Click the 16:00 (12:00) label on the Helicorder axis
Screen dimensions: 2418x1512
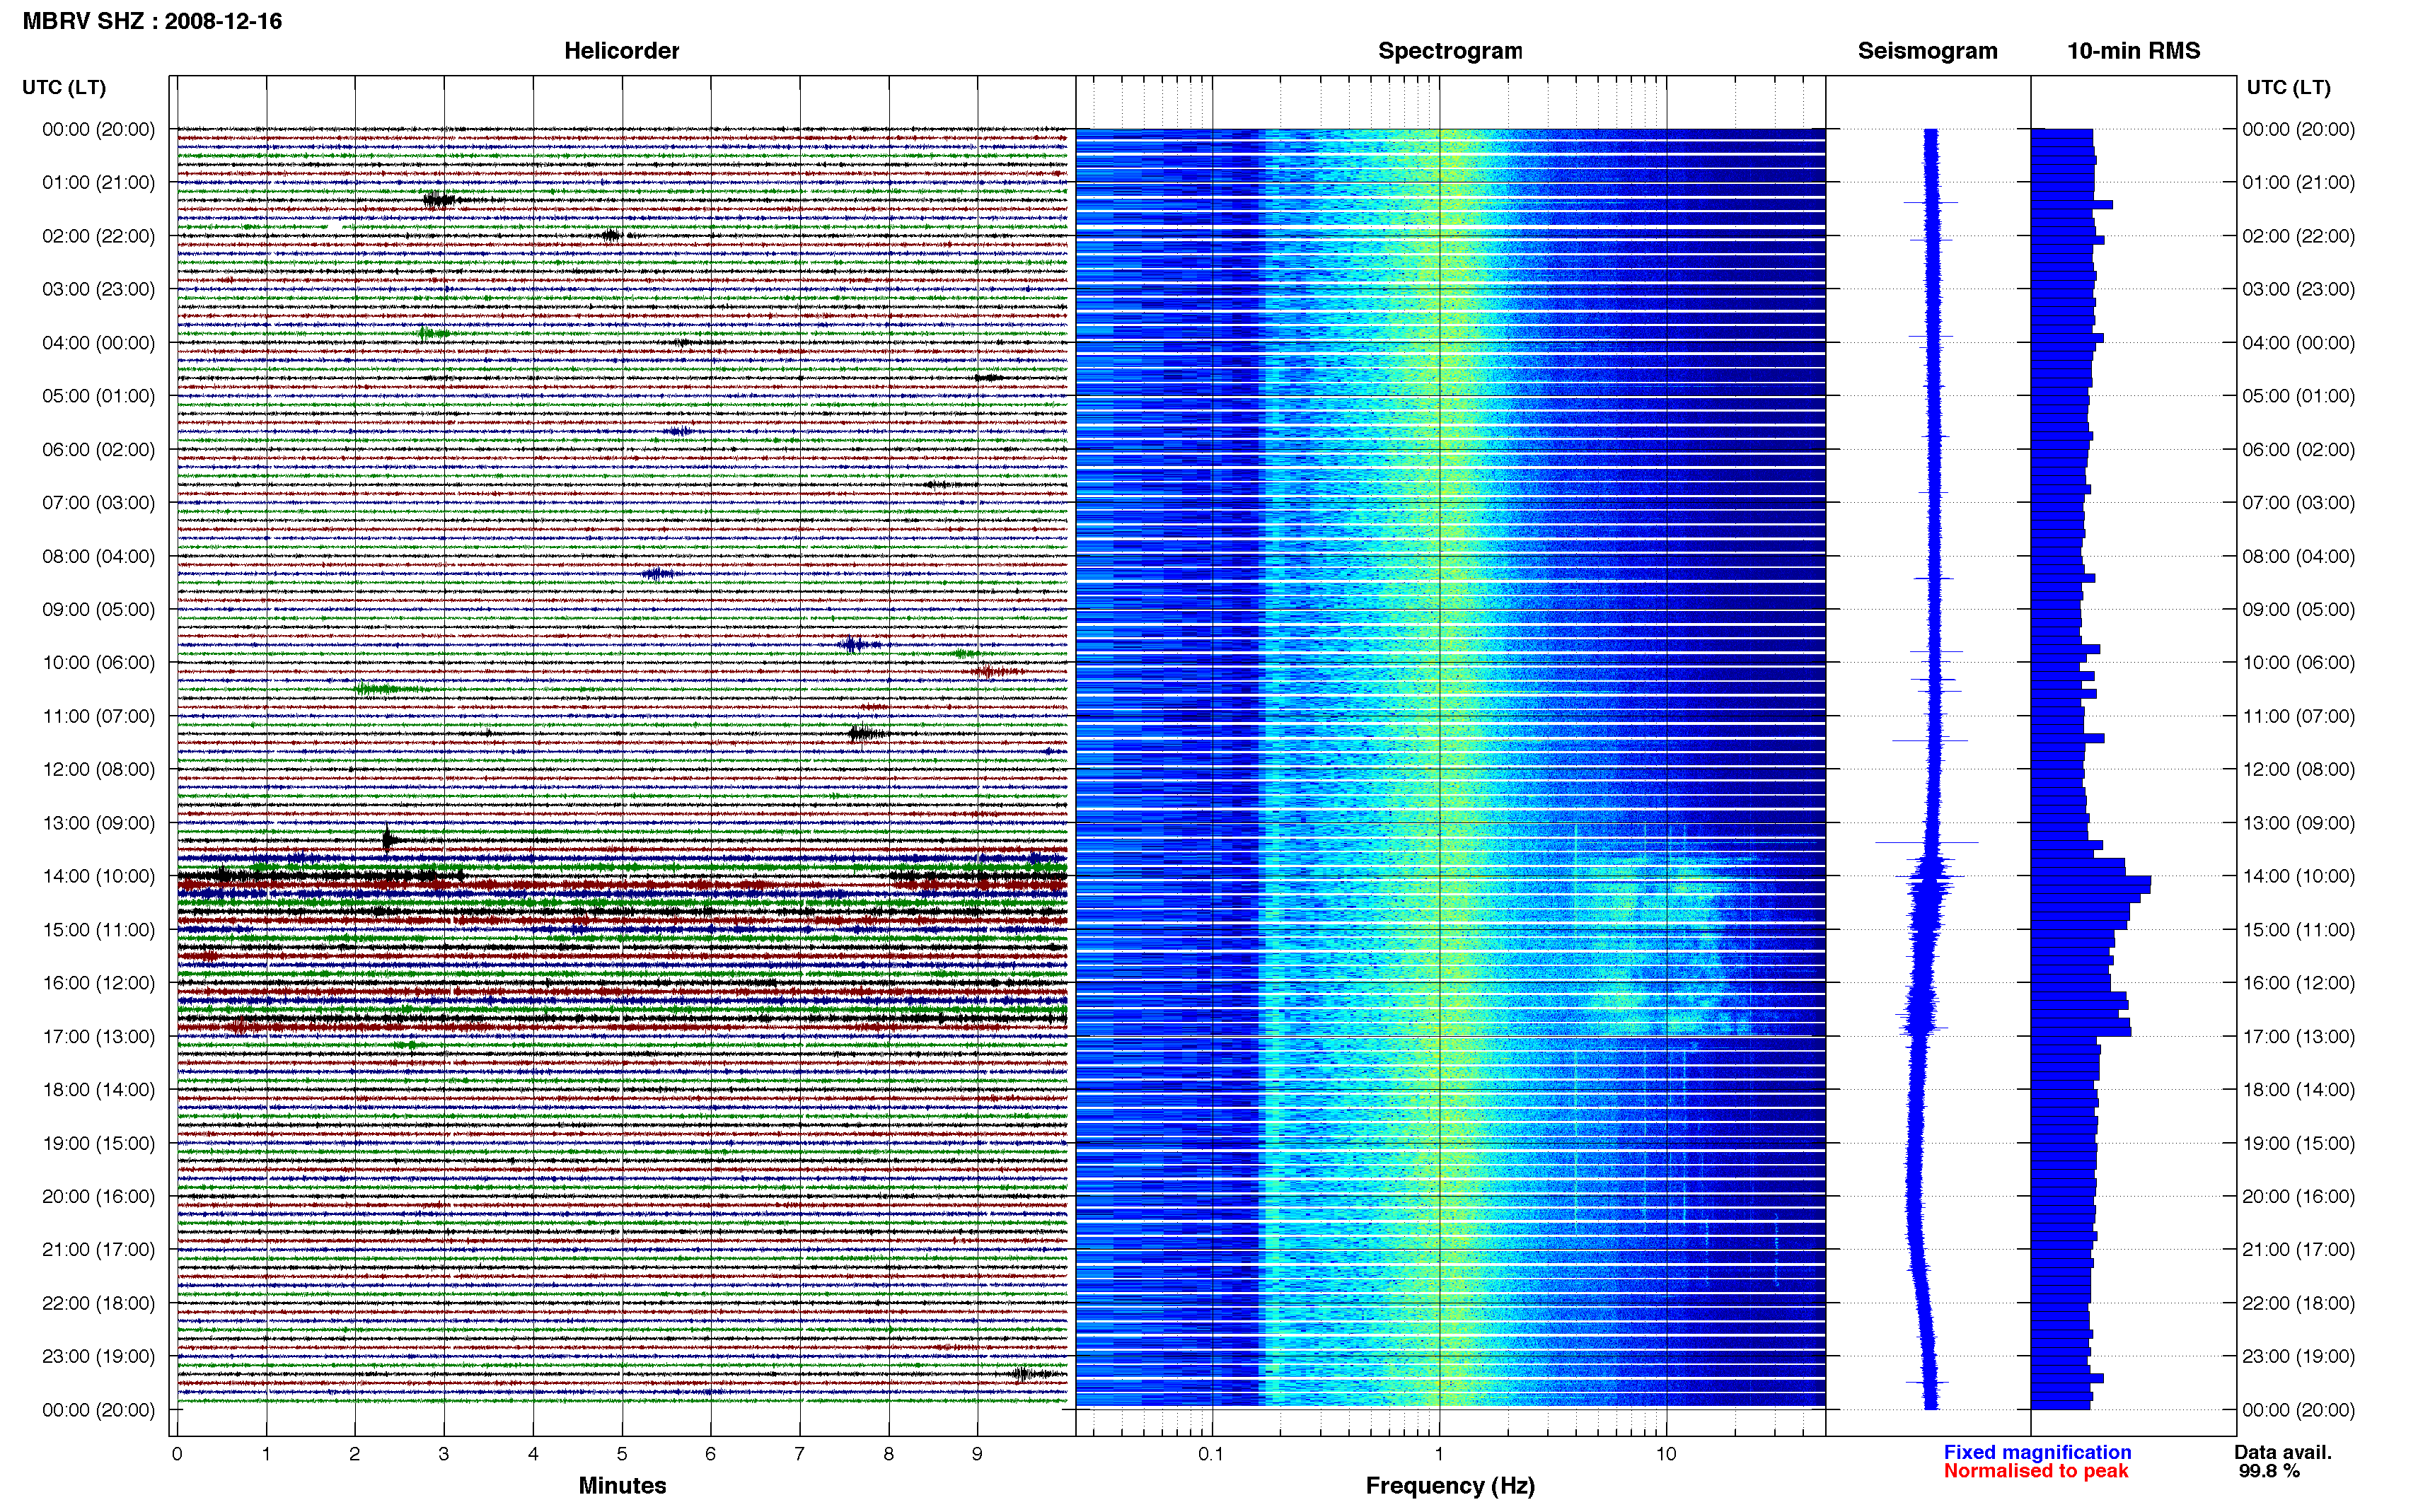coord(99,982)
